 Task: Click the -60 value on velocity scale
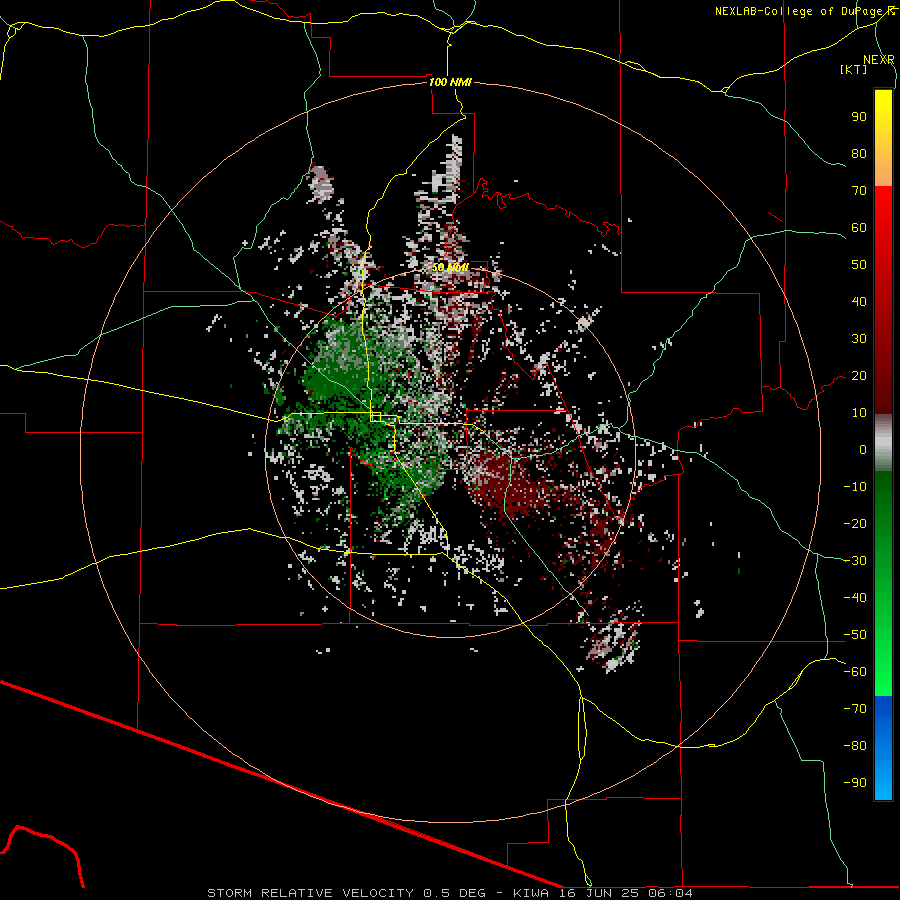(x=855, y=672)
